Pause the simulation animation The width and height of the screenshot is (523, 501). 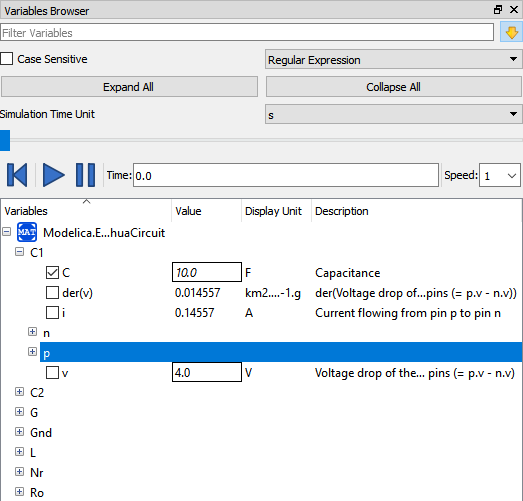[85, 175]
